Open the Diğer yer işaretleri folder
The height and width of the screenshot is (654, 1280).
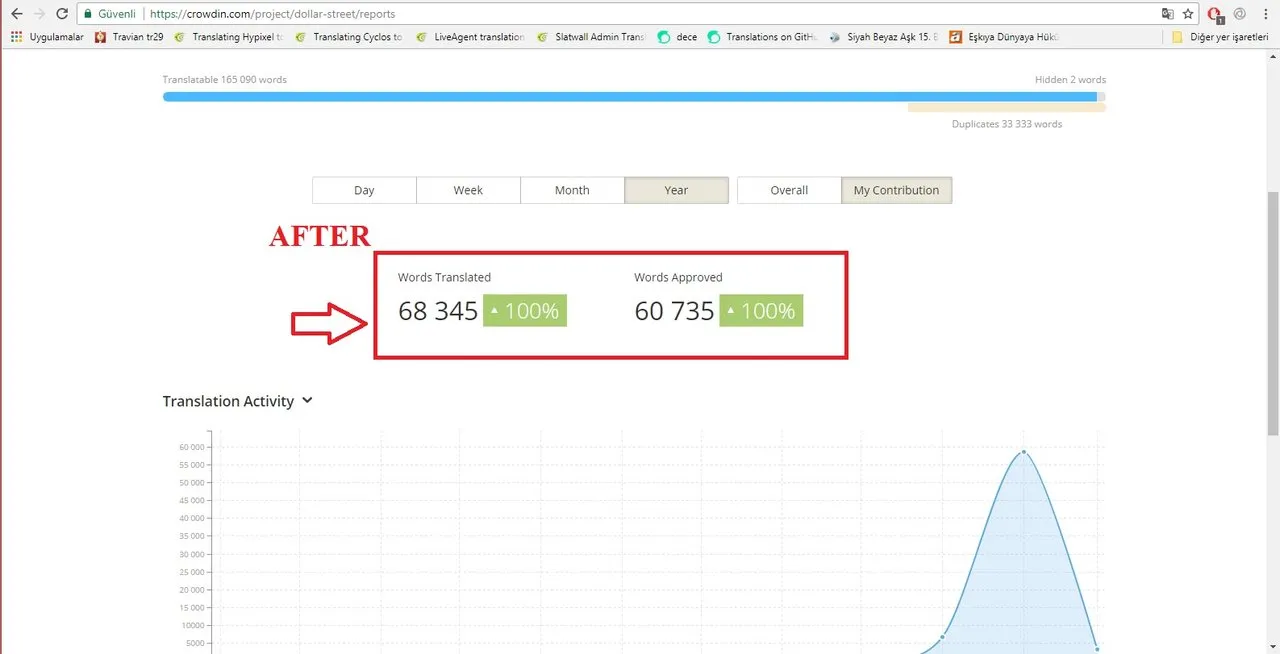[1219, 37]
